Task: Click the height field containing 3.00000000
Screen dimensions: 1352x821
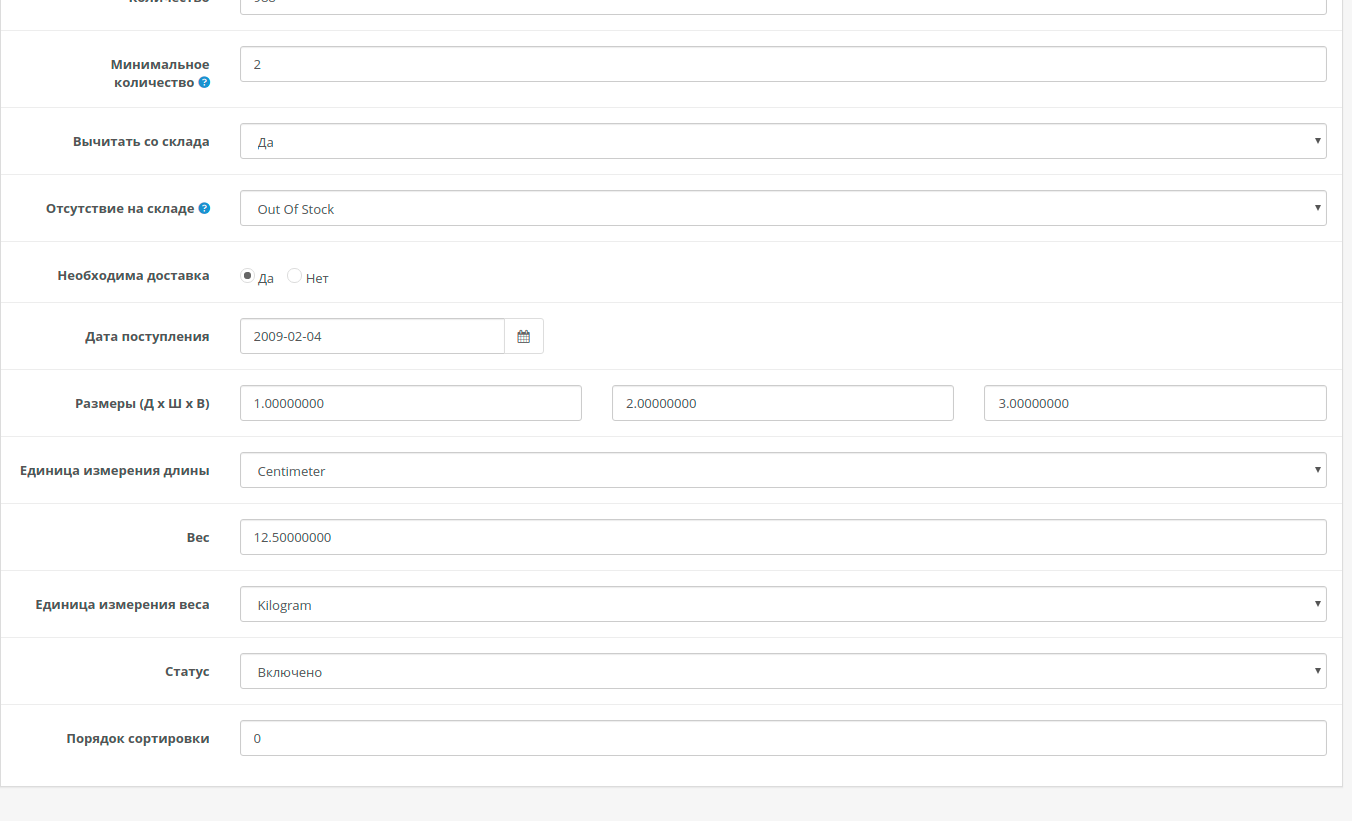Action: [1154, 403]
